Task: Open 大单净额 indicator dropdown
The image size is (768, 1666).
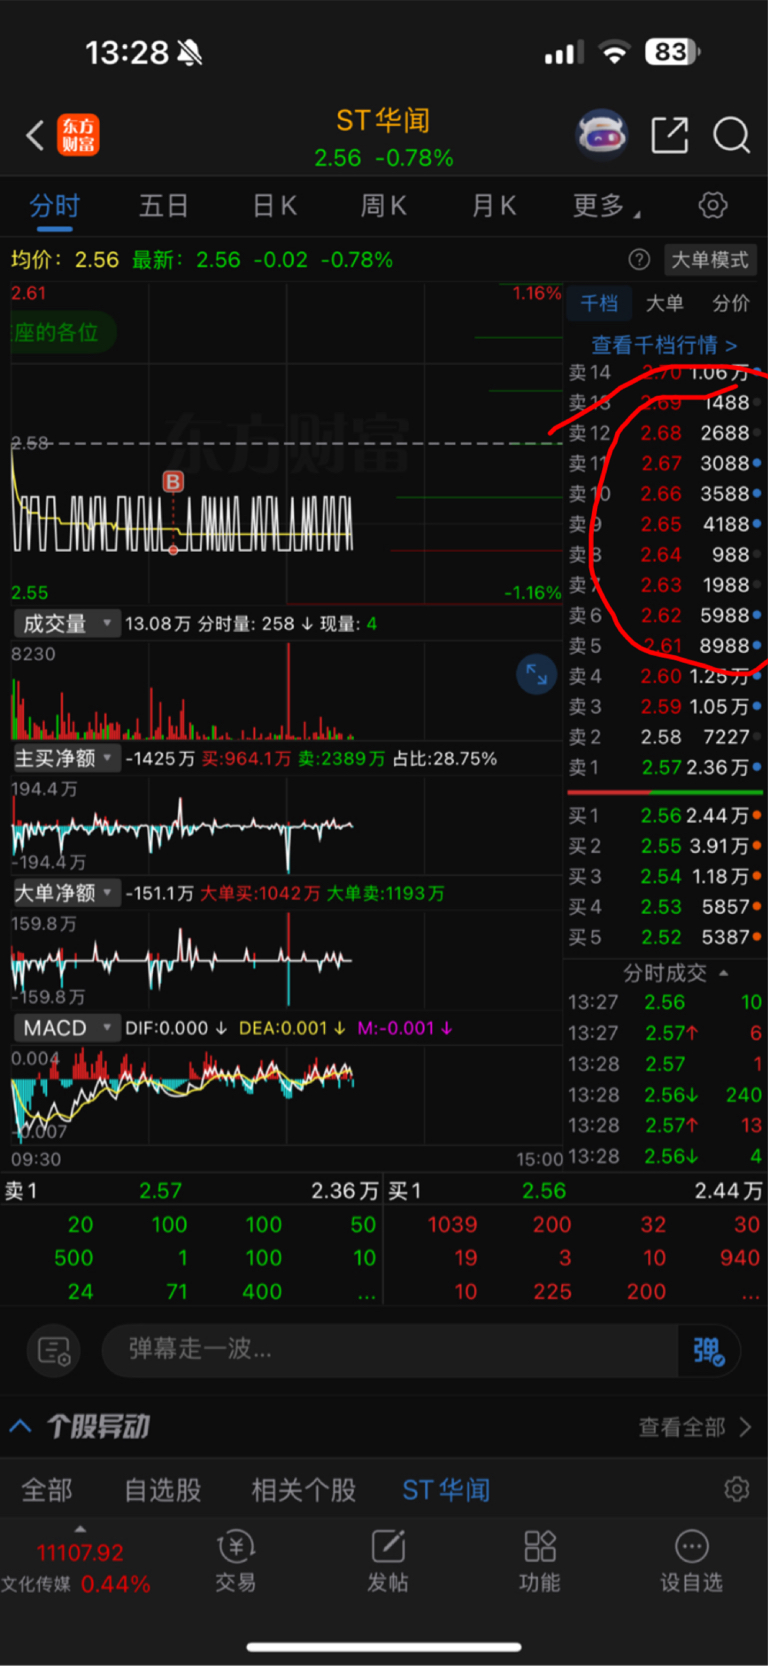Action: tap(66, 893)
